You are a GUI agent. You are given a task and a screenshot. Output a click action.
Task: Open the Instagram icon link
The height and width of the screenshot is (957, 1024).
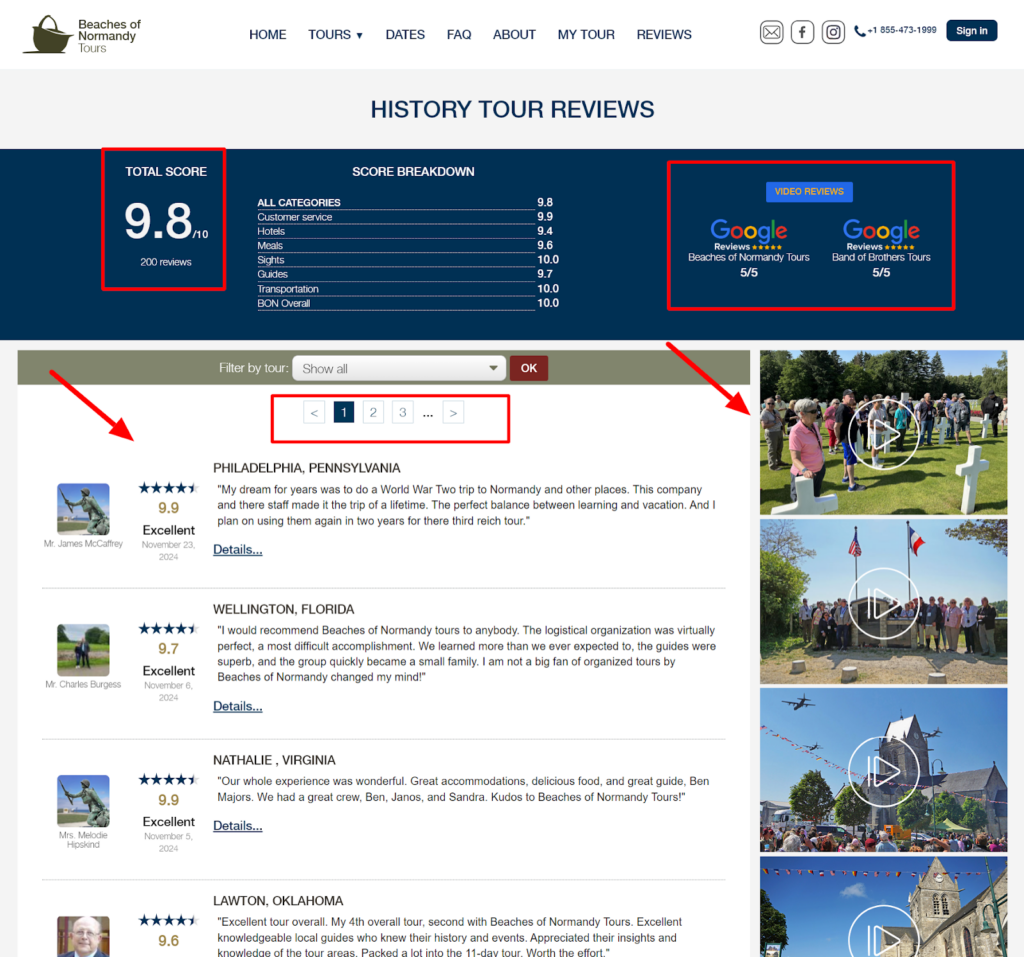833,32
